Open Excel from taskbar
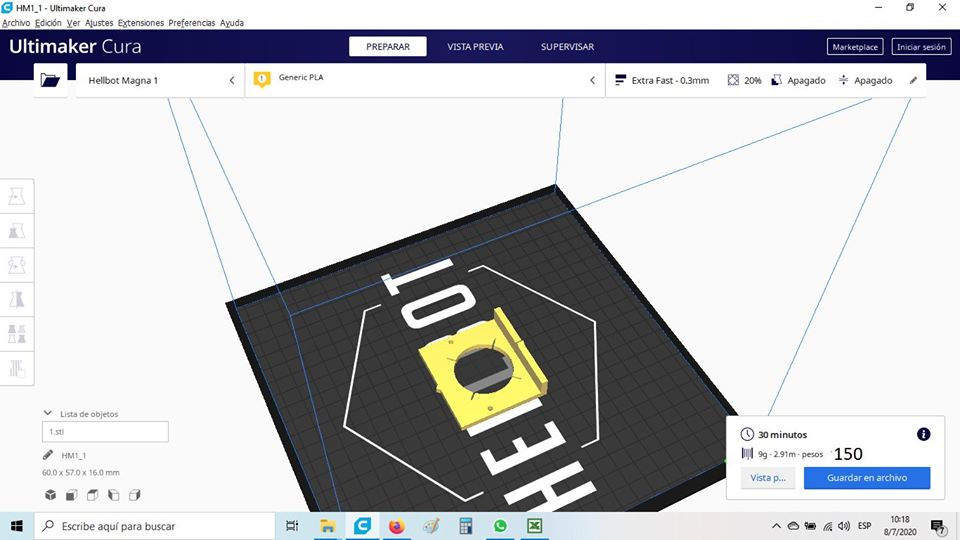The width and height of the screenshot is (960, 540). coord(534,526)
